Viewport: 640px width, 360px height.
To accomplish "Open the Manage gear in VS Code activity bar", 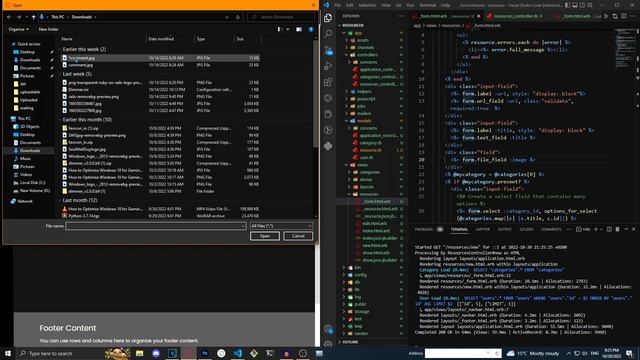I will pos(328,344).
